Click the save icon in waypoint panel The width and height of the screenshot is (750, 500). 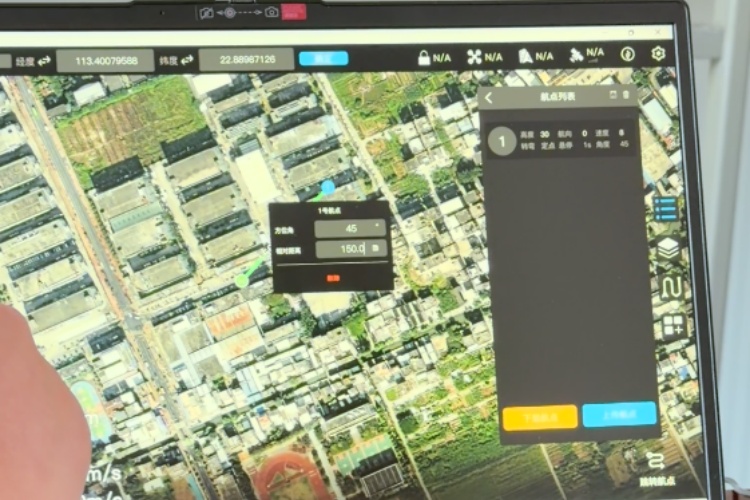click(613, 96)
